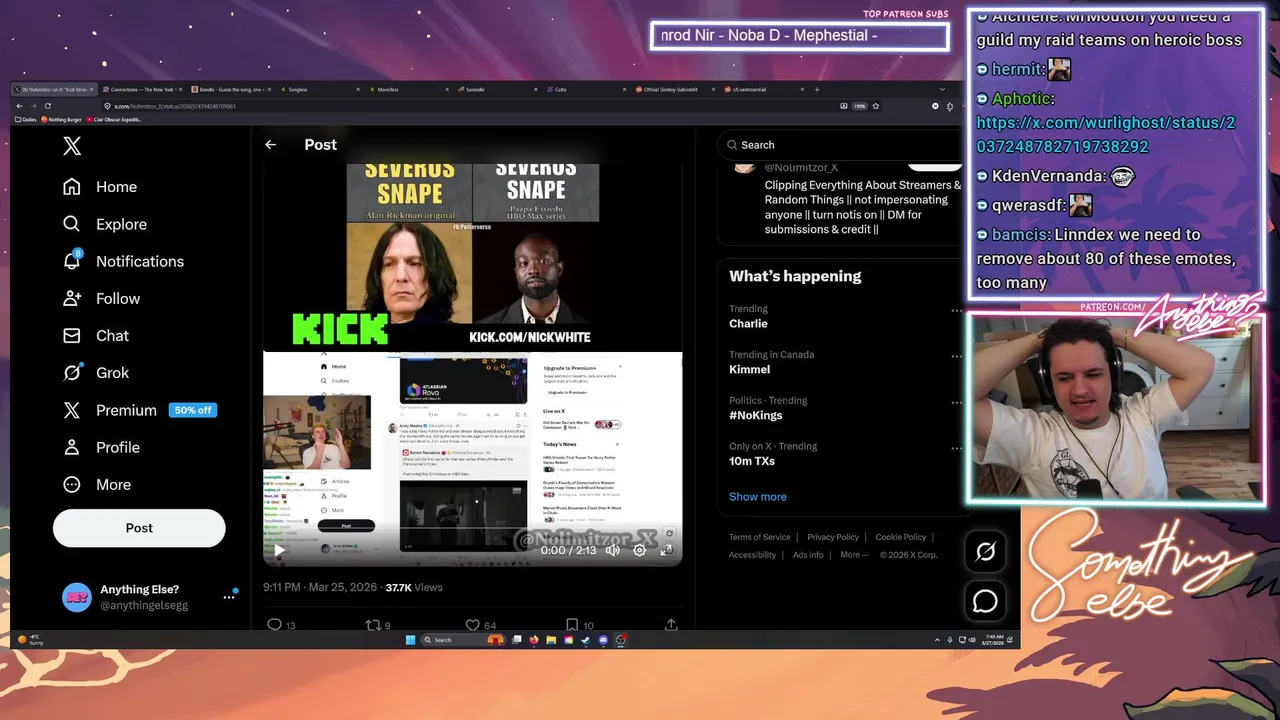The image size is (1280, 720).
Task: Open Terms of Service link
Action: pos(759,537)
